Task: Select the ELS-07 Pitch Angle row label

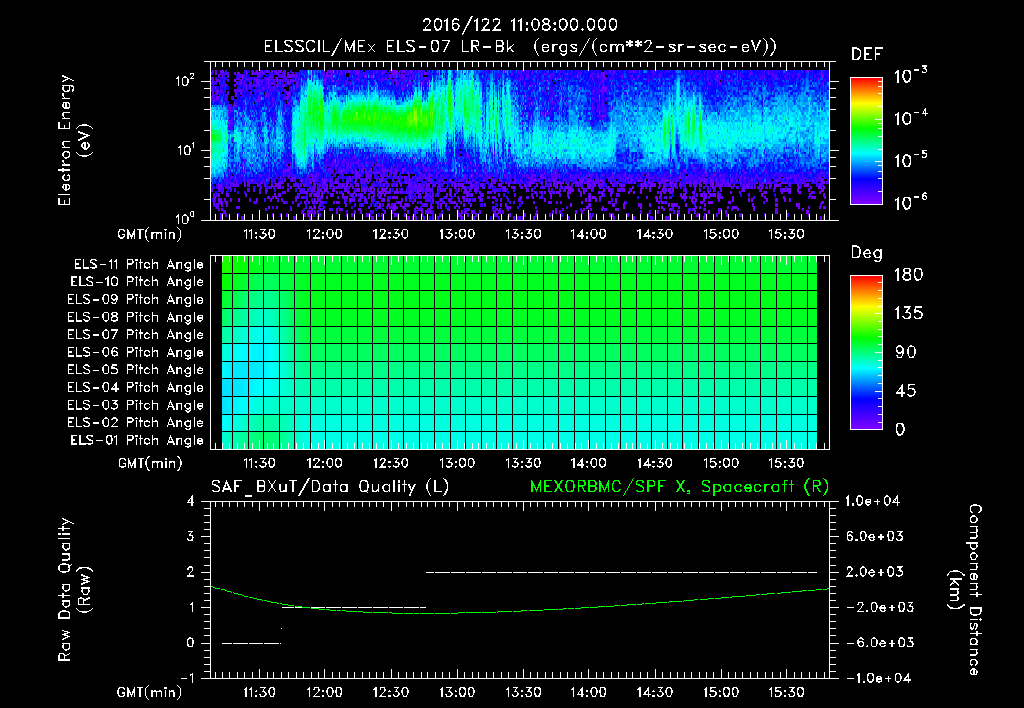Action: (135, 334)
